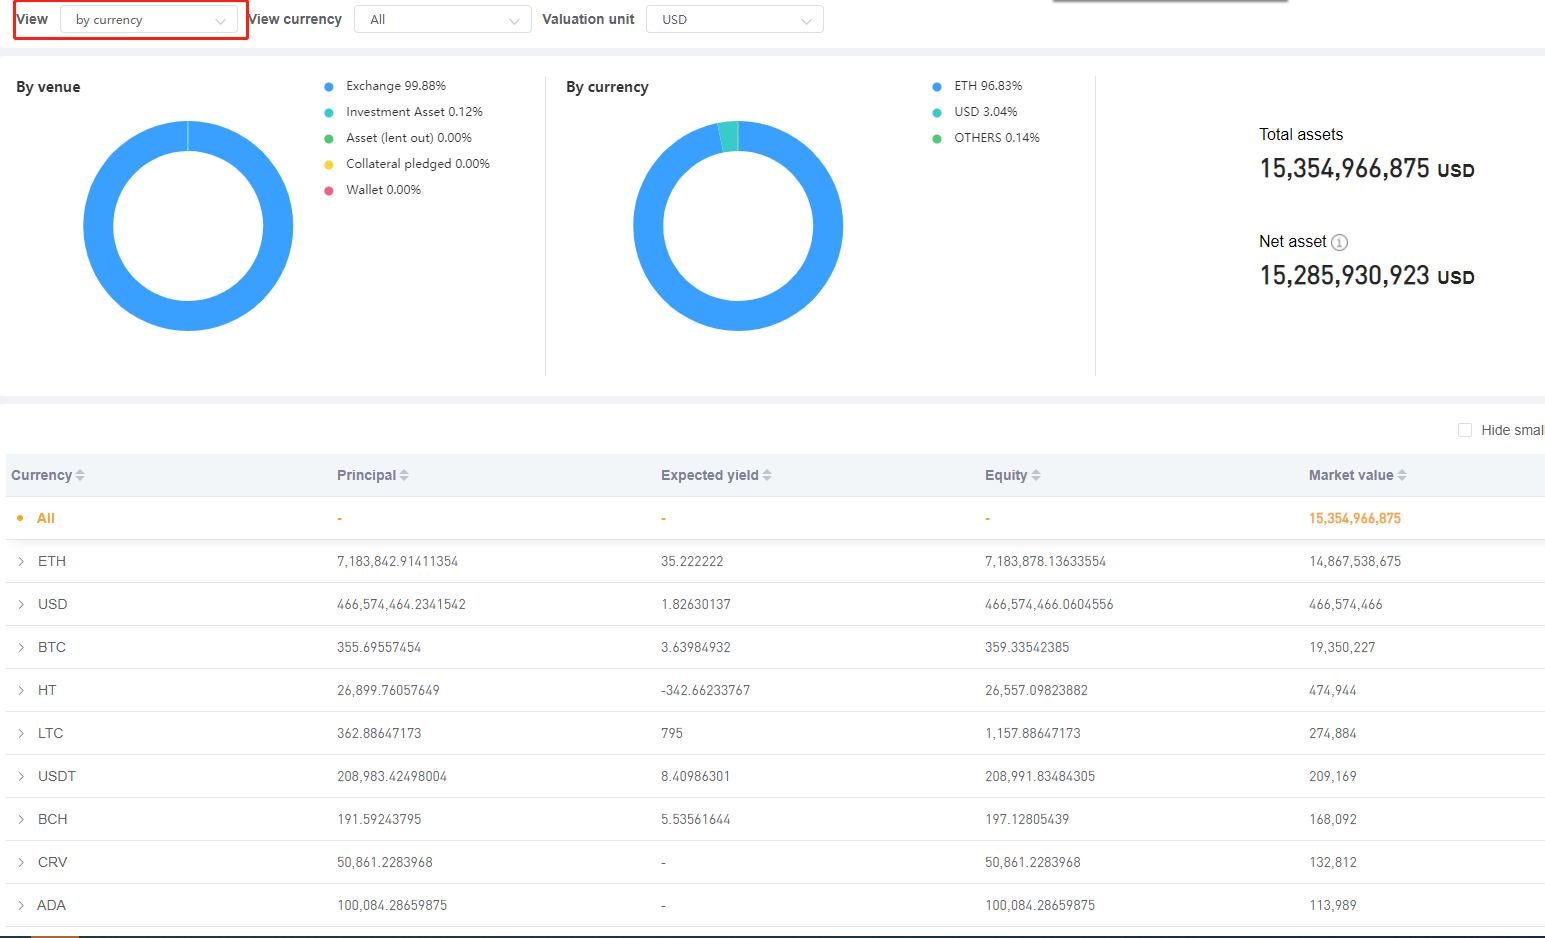Expand the CRV currency row

tap(21, 862)
